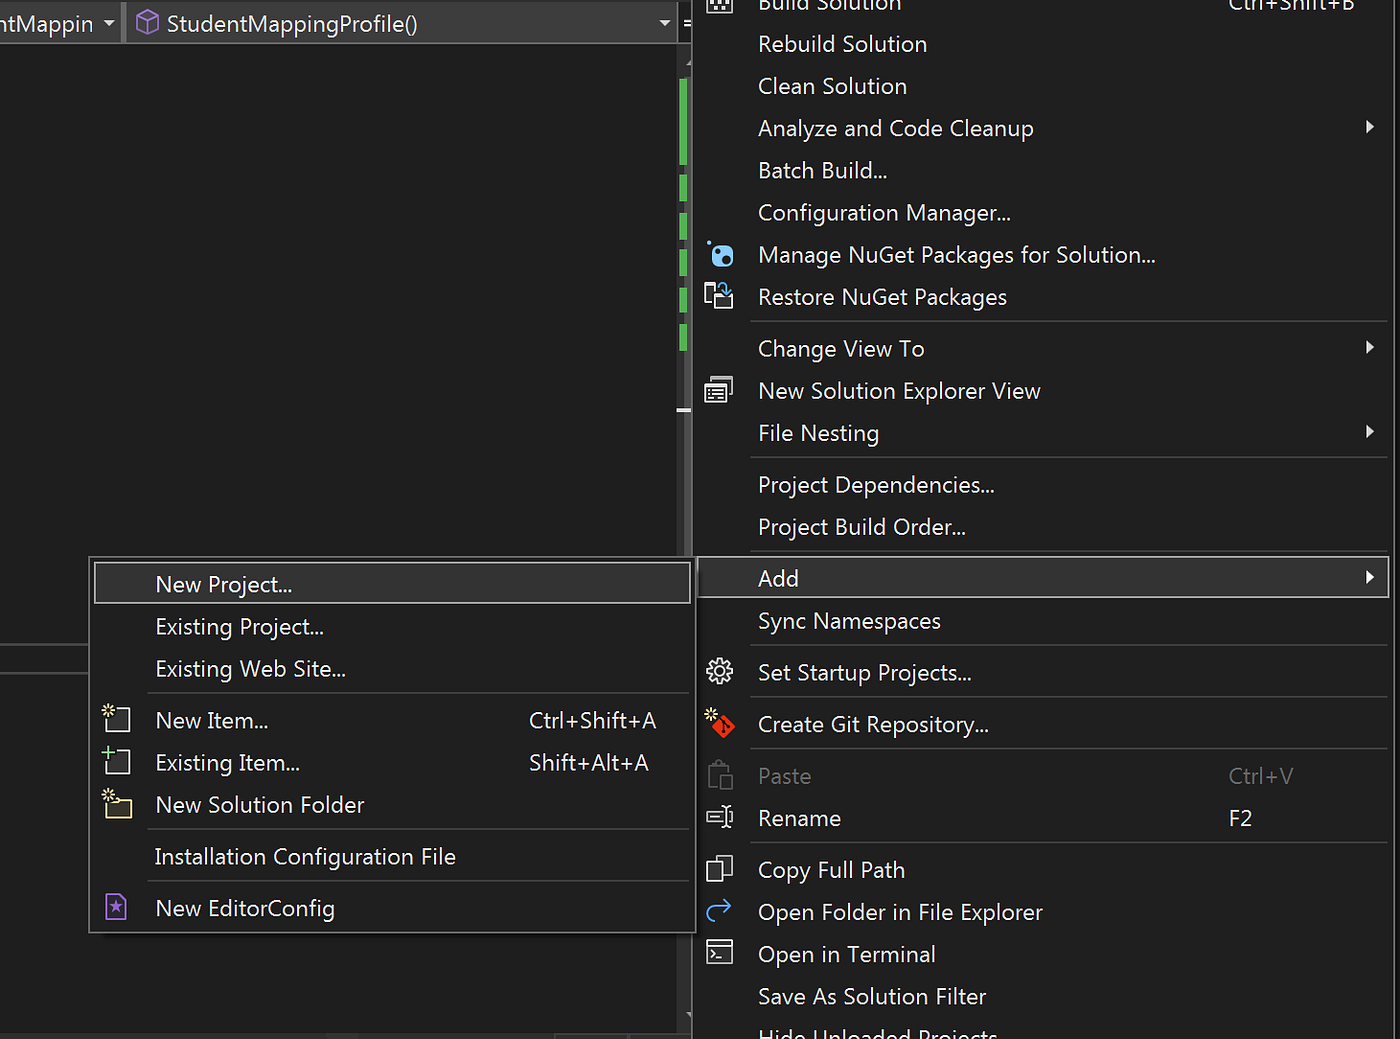
Task: Select the Create Git Repository icon
Action: [x=720, y=724]
